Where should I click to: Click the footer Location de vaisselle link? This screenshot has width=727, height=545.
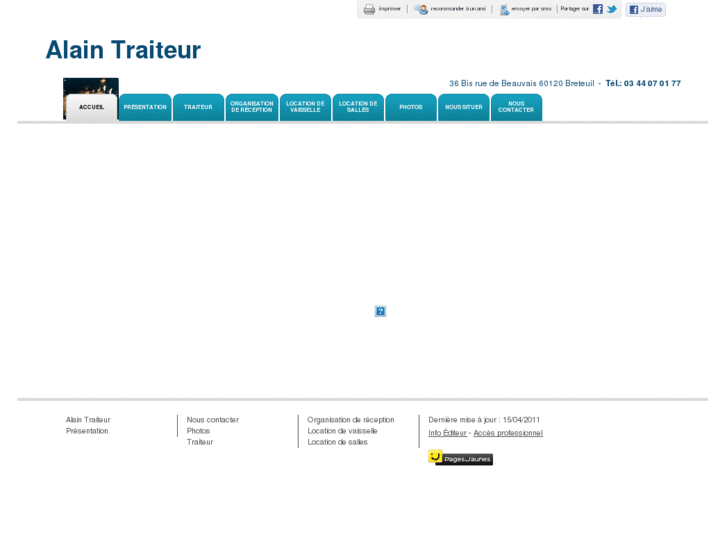point(342,431)
